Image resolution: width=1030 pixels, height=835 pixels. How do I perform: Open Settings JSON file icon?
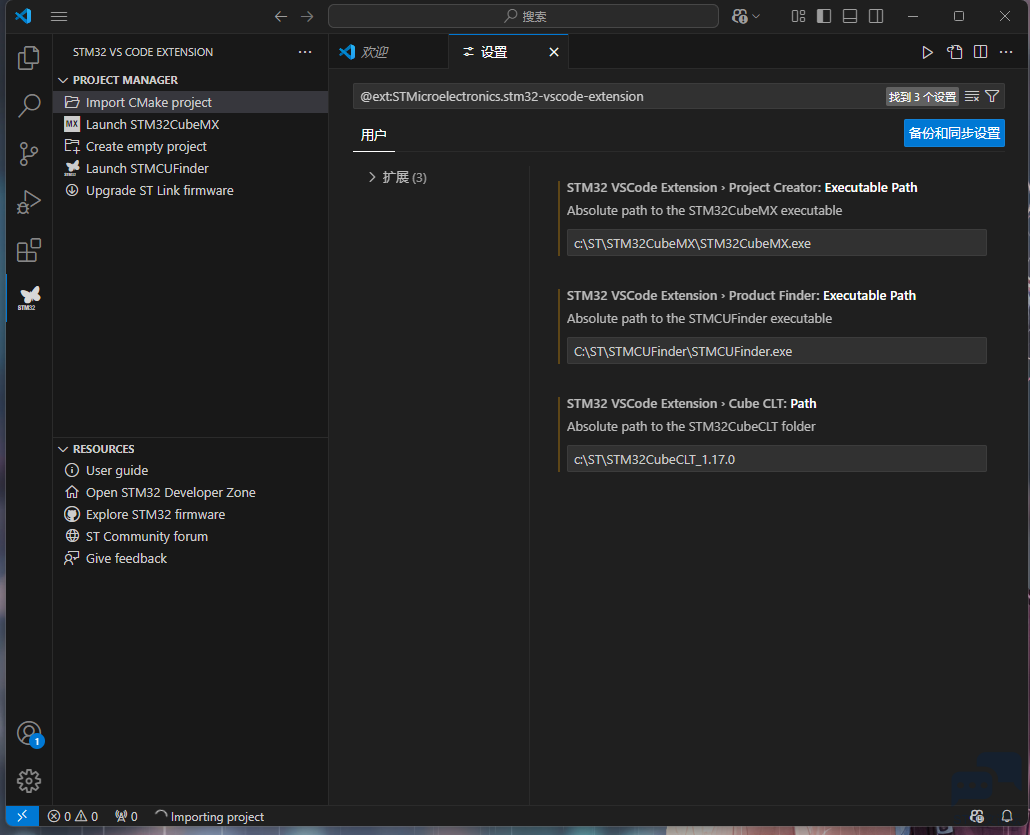954,52
